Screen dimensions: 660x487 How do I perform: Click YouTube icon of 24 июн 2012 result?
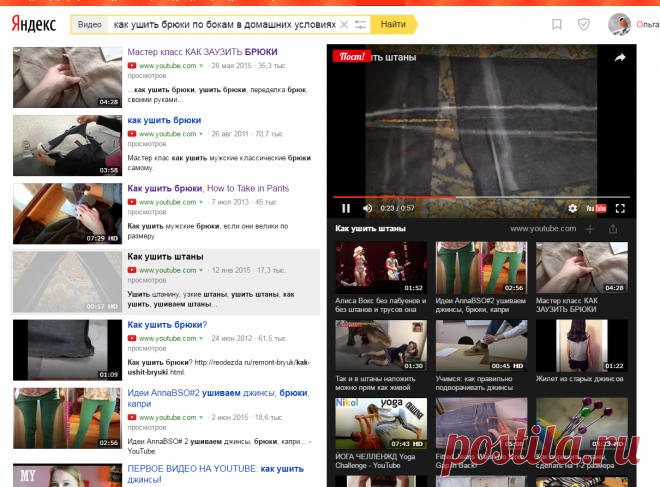(x=132, y=338)
